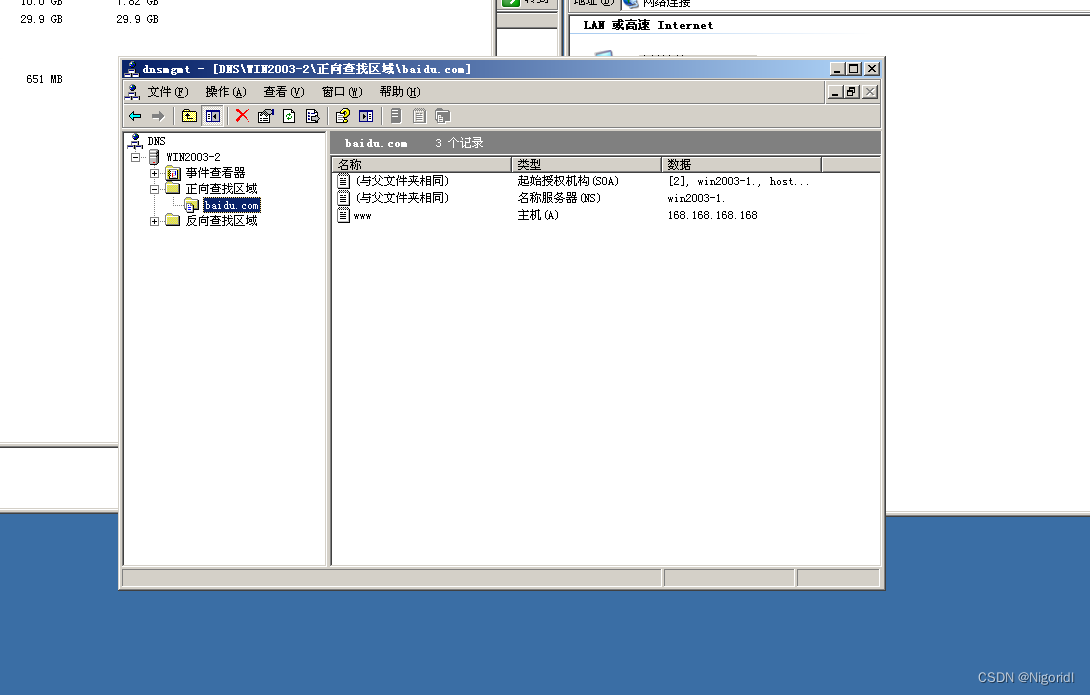Open the 操作(A) menu
1090x695 pixels.
tap(226, 92)
